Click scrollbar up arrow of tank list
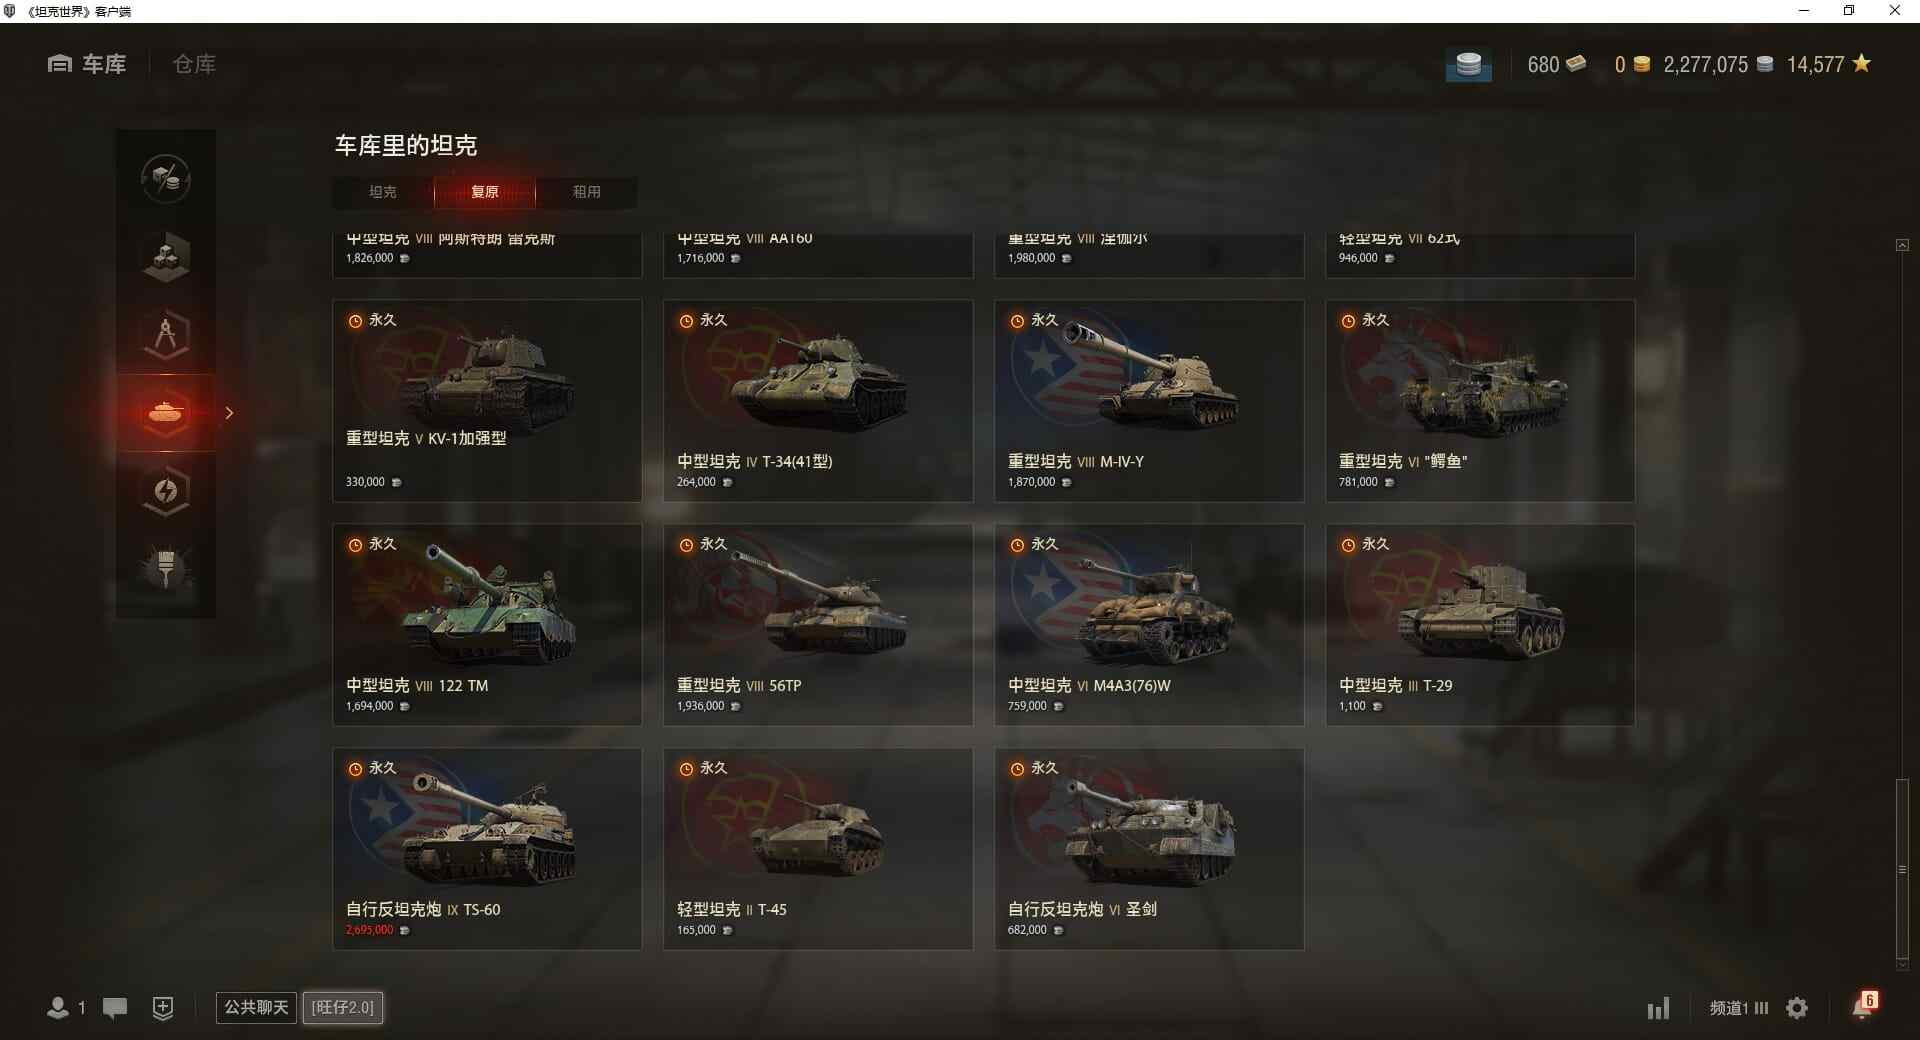Screen dimensions: 1920x1040 click(1902, 245)
